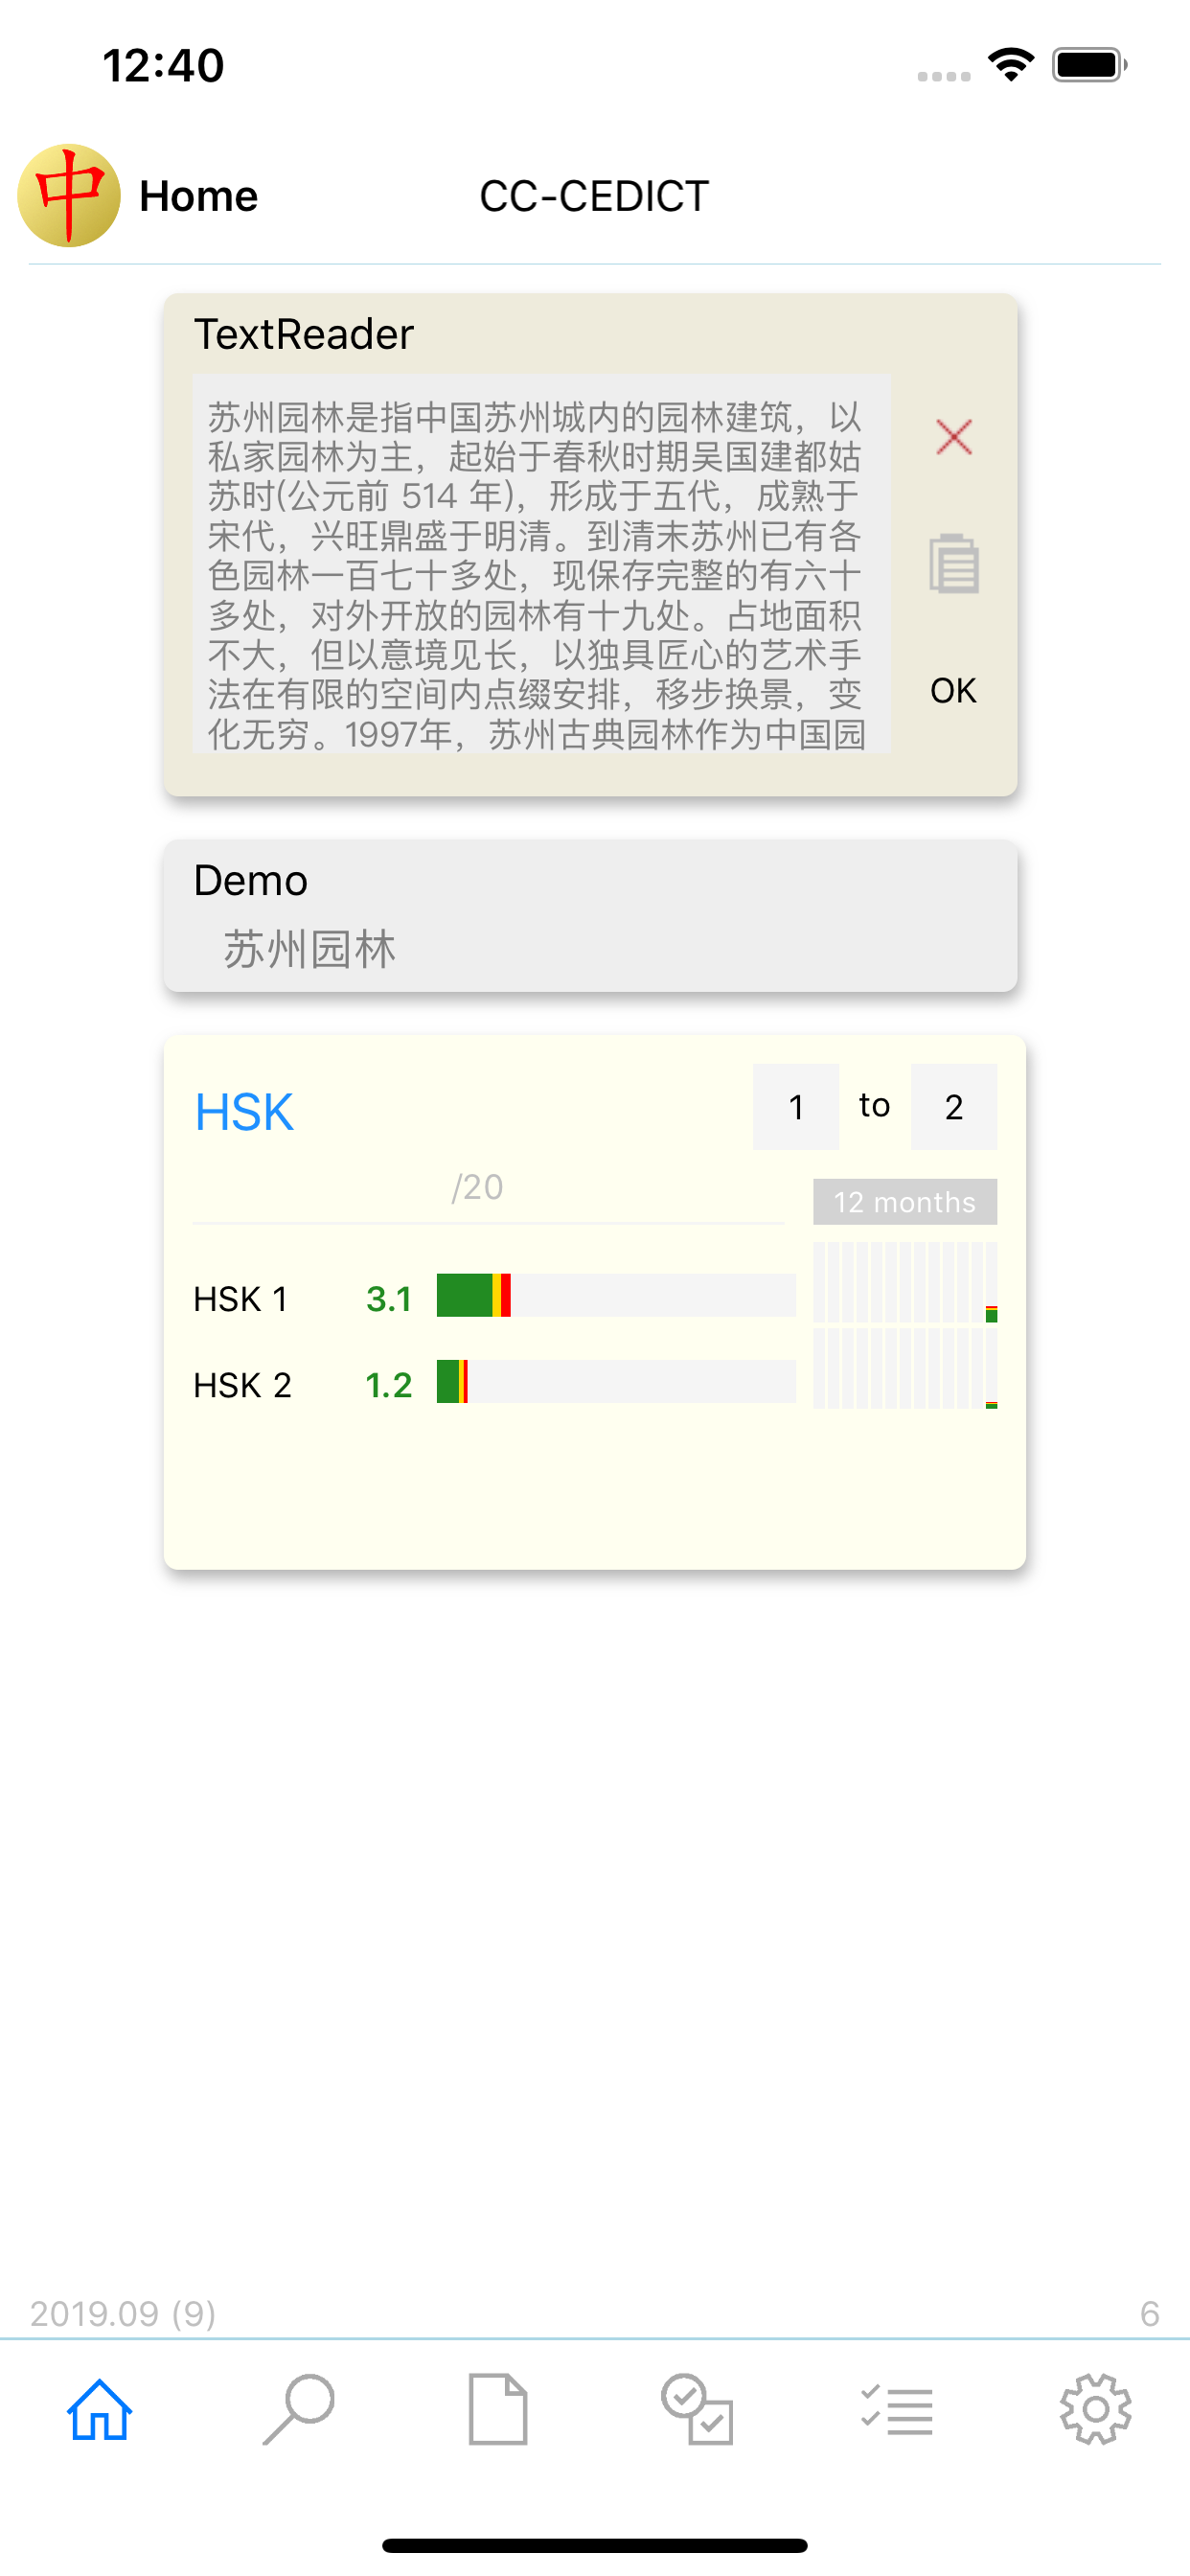Tap the /20 daily goal label
This screenshot has height=2576, width=1190.
(x=477, y=1187)
